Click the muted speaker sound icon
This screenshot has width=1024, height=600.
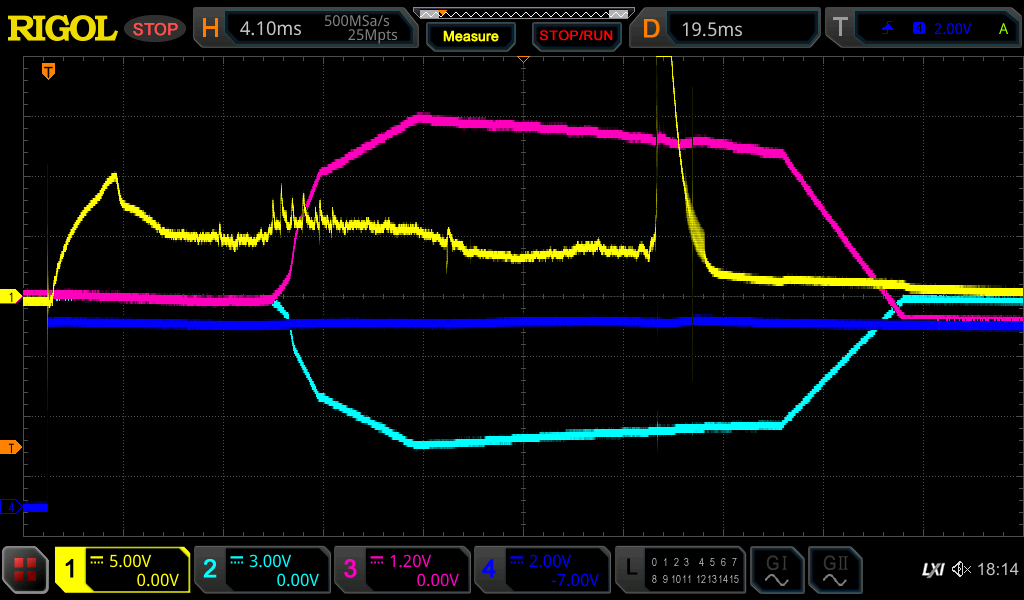961,570
